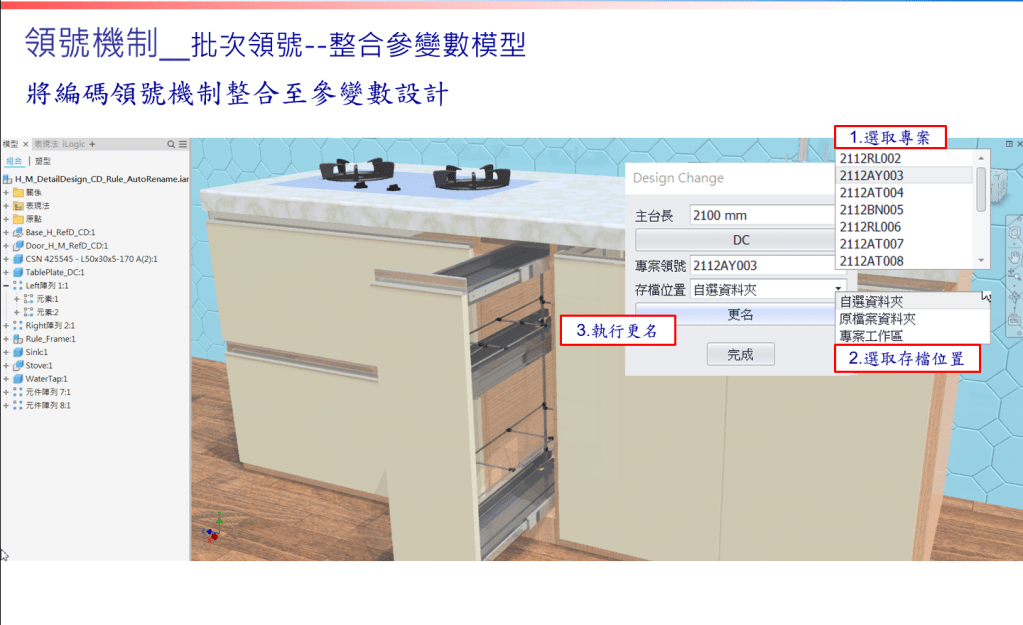The image size is (1023, 625).
Task: Select the Right陣列 2:1 pattern icon
Action: point(18,326)
